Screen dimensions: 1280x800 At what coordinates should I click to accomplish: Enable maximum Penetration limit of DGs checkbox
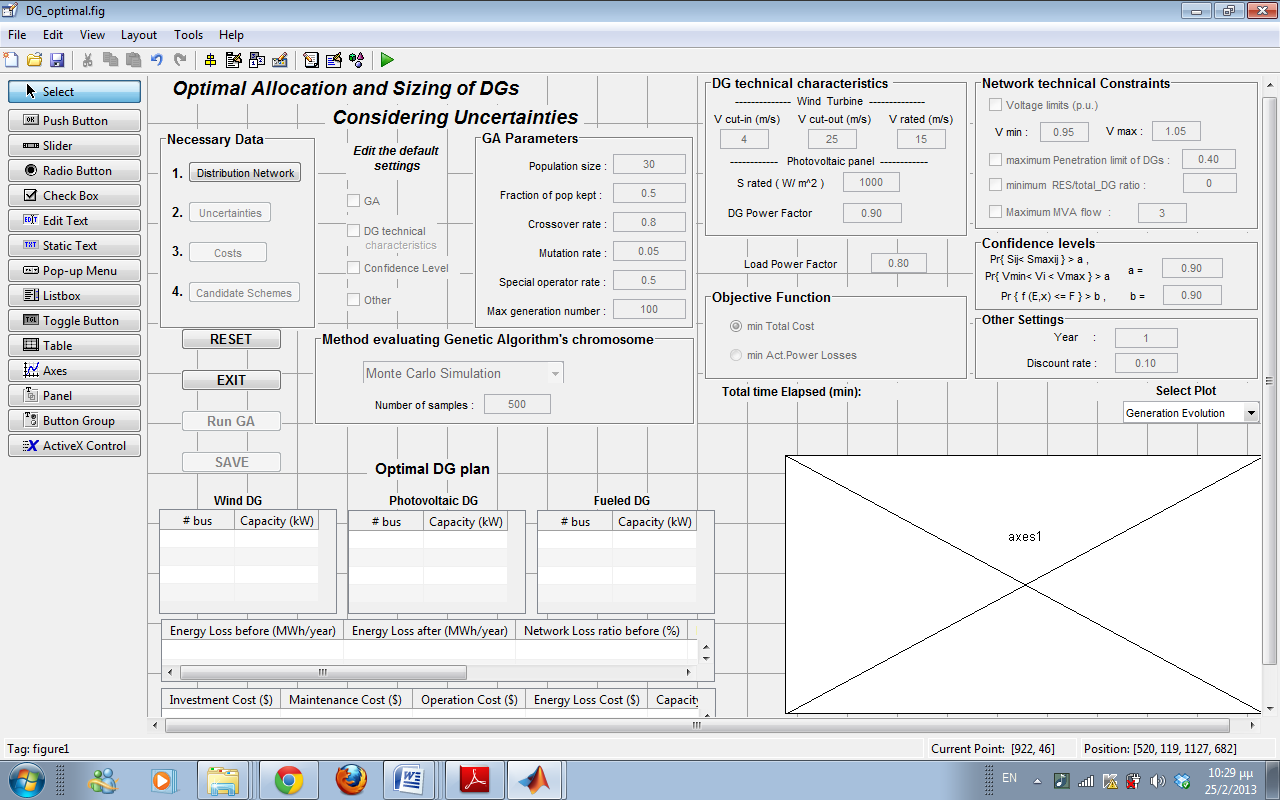995,160
